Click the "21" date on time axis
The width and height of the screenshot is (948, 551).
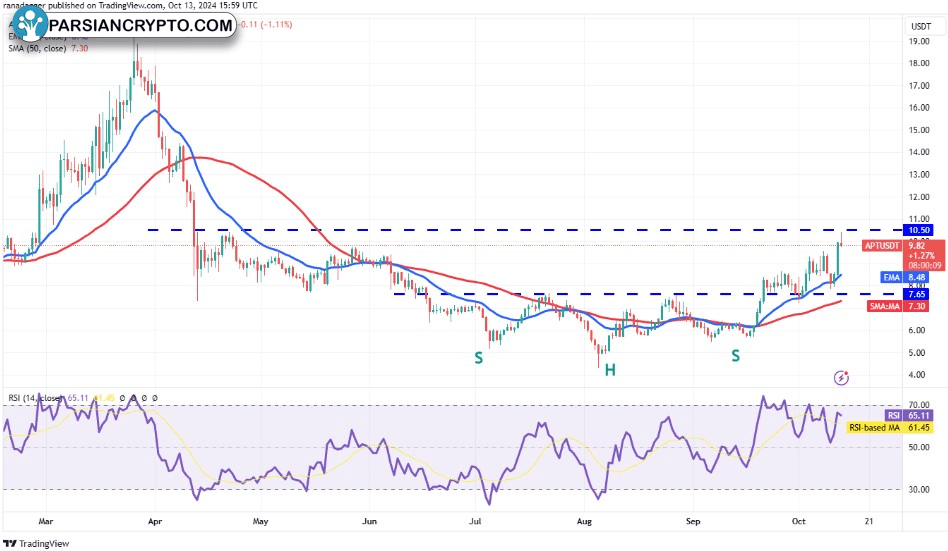coord(869,521)
